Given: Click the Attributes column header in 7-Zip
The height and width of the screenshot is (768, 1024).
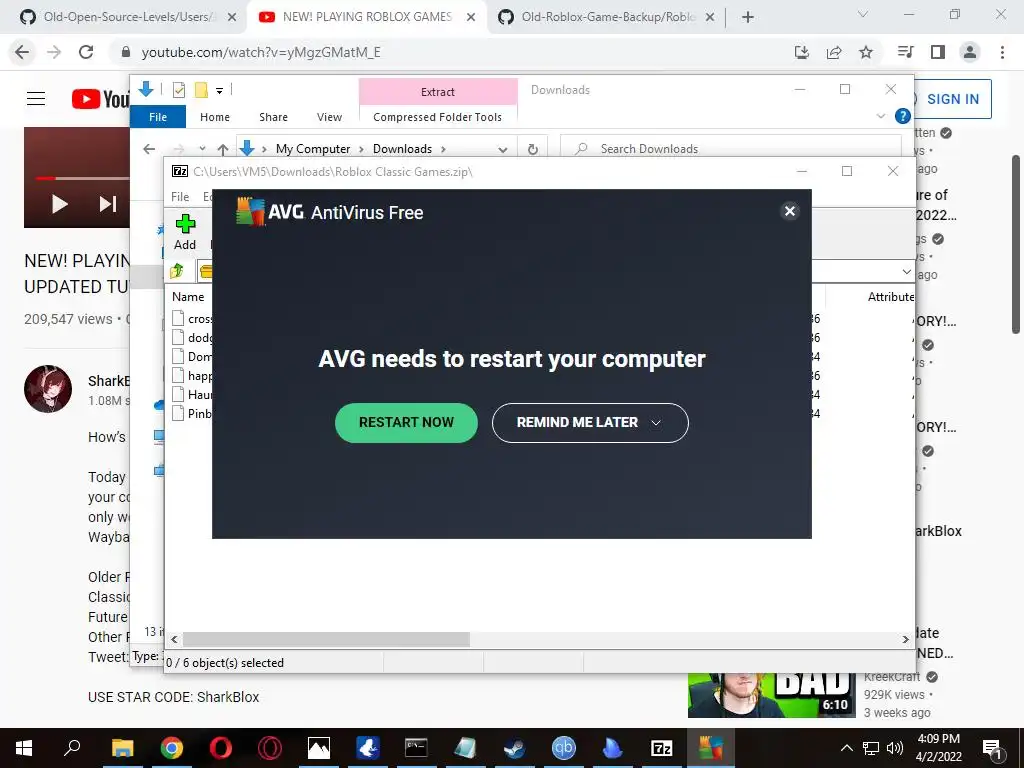Looking at the screenshot, I should (x=891, y=296).
